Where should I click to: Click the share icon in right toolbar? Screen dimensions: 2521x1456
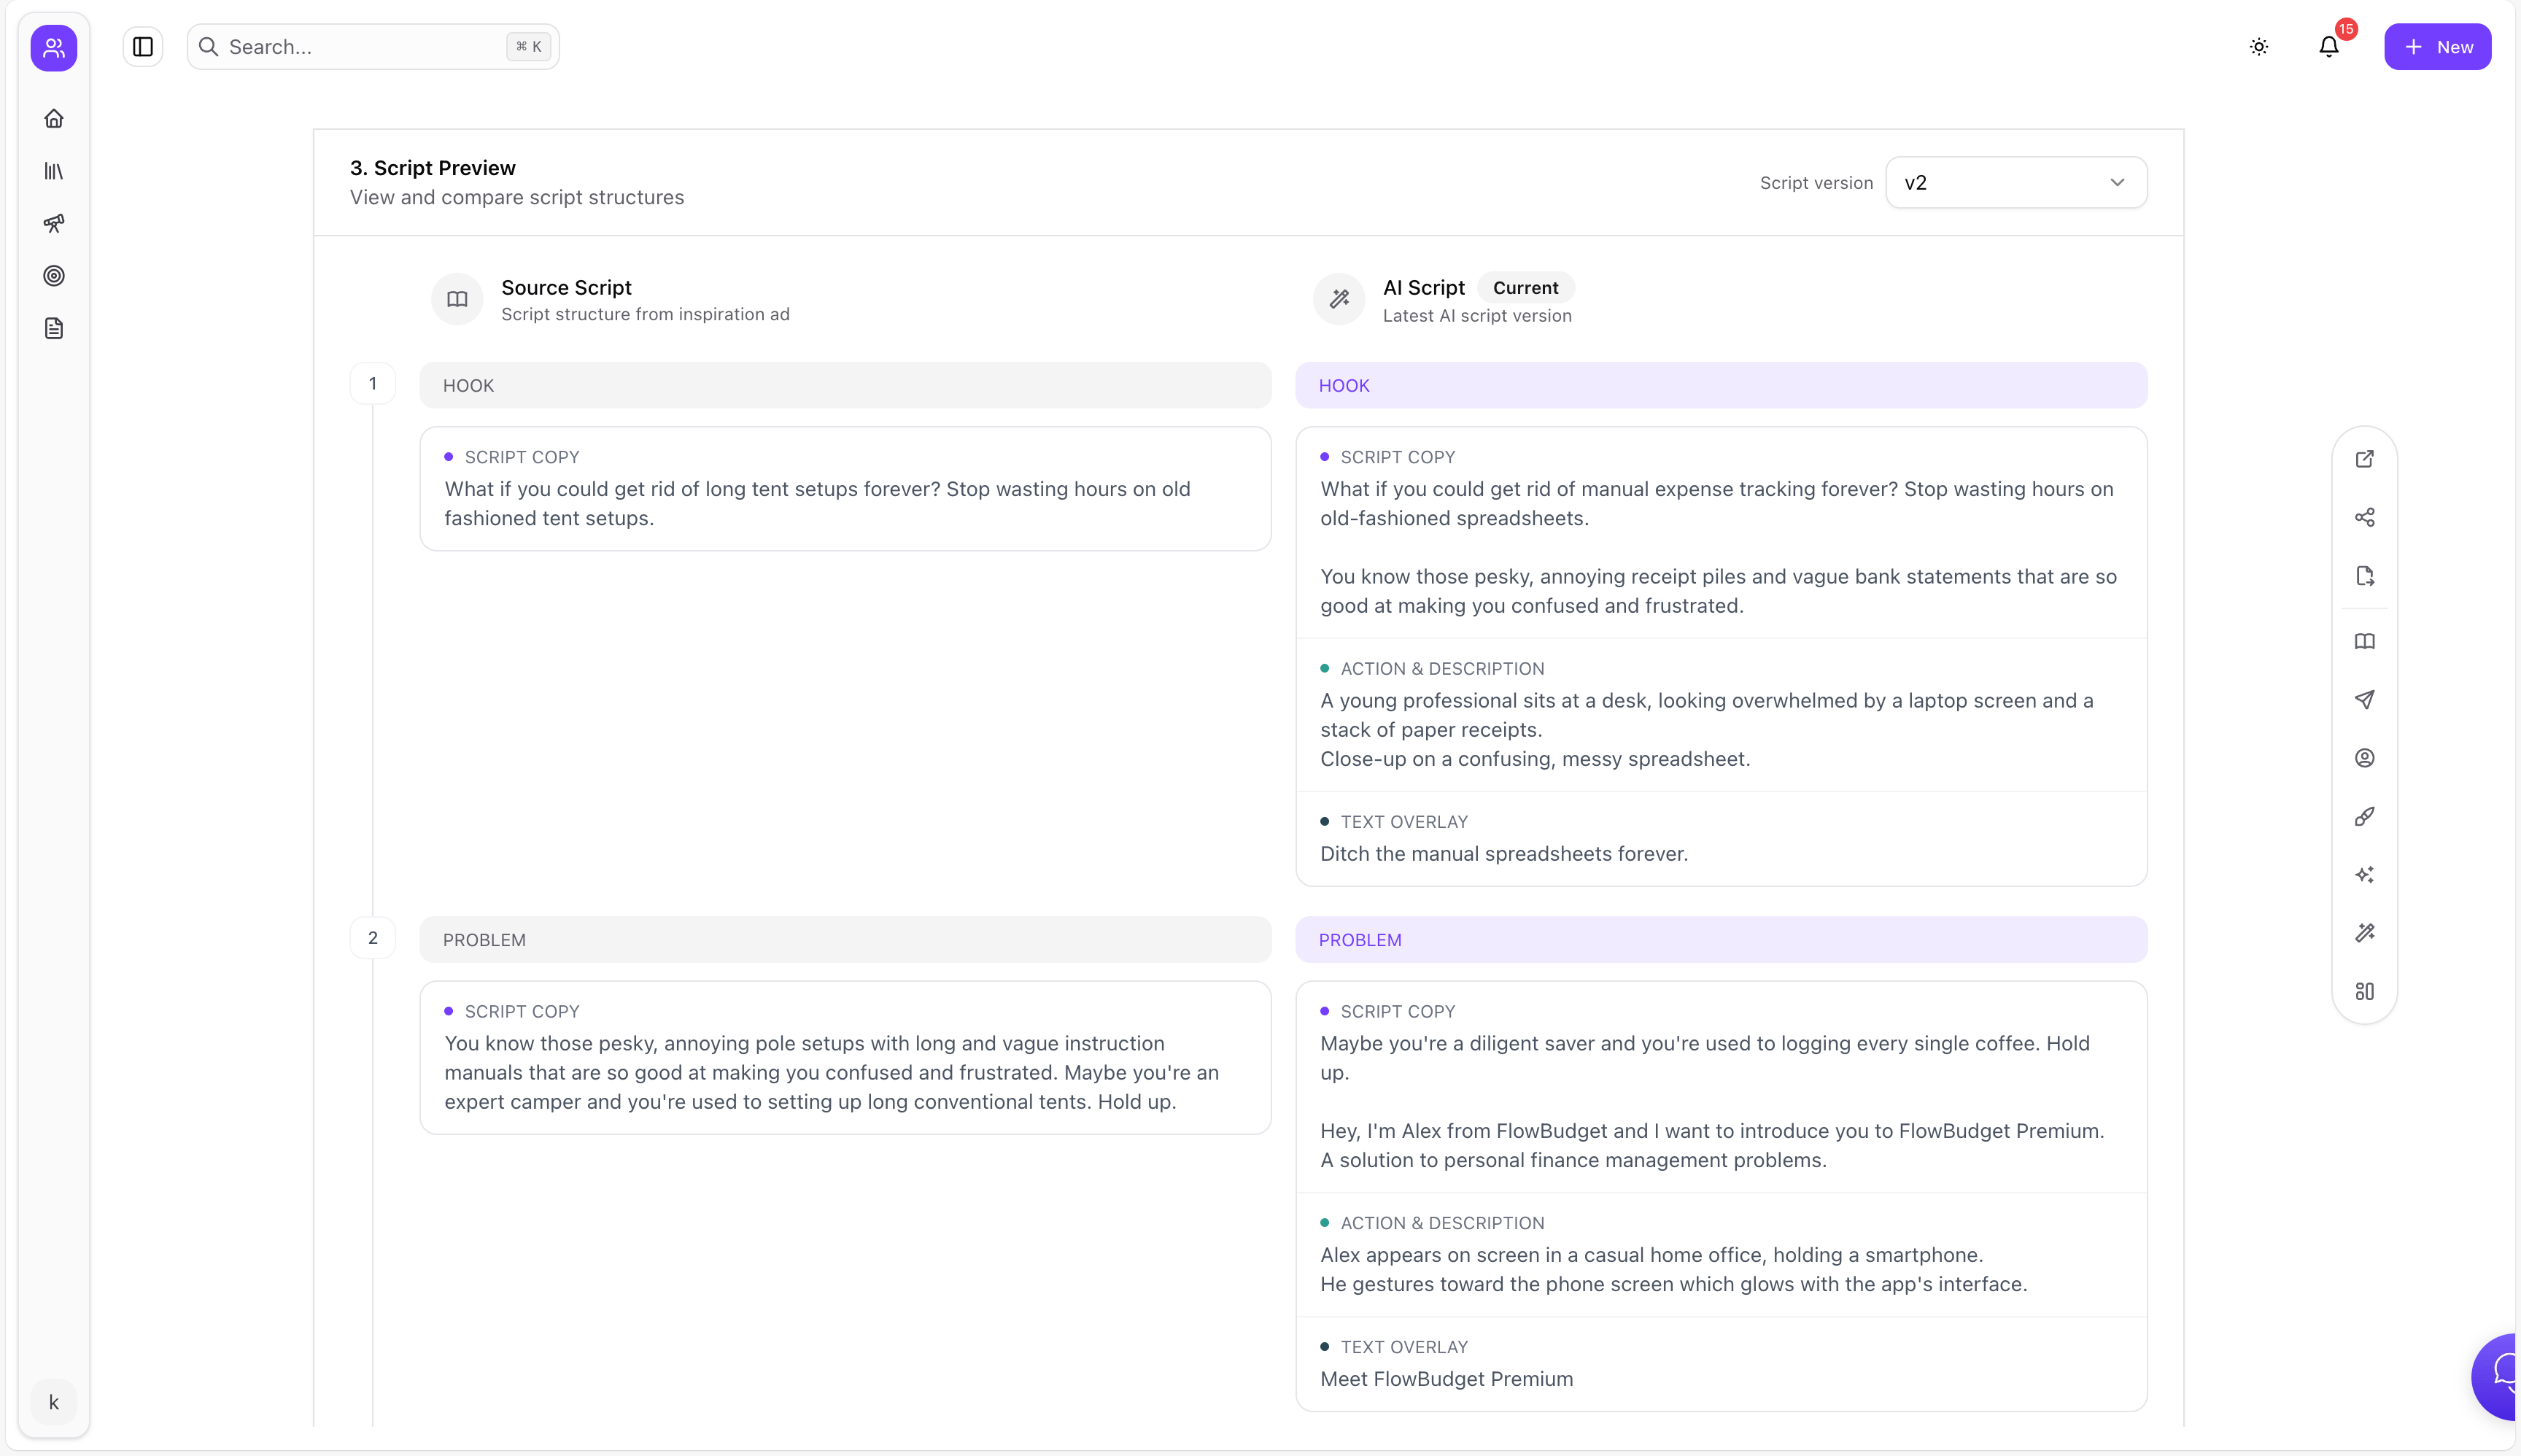tap(2364, 517)
